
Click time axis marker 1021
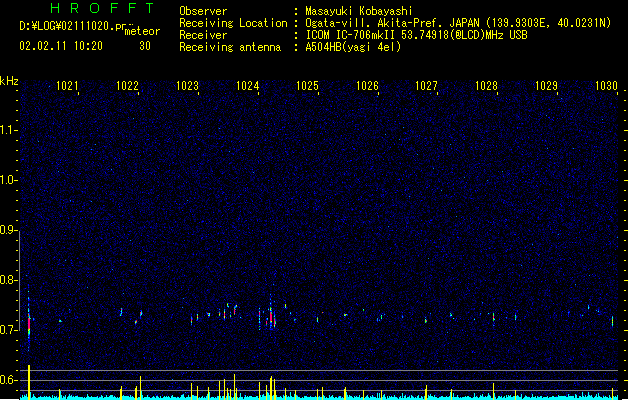tap(67, 86)
